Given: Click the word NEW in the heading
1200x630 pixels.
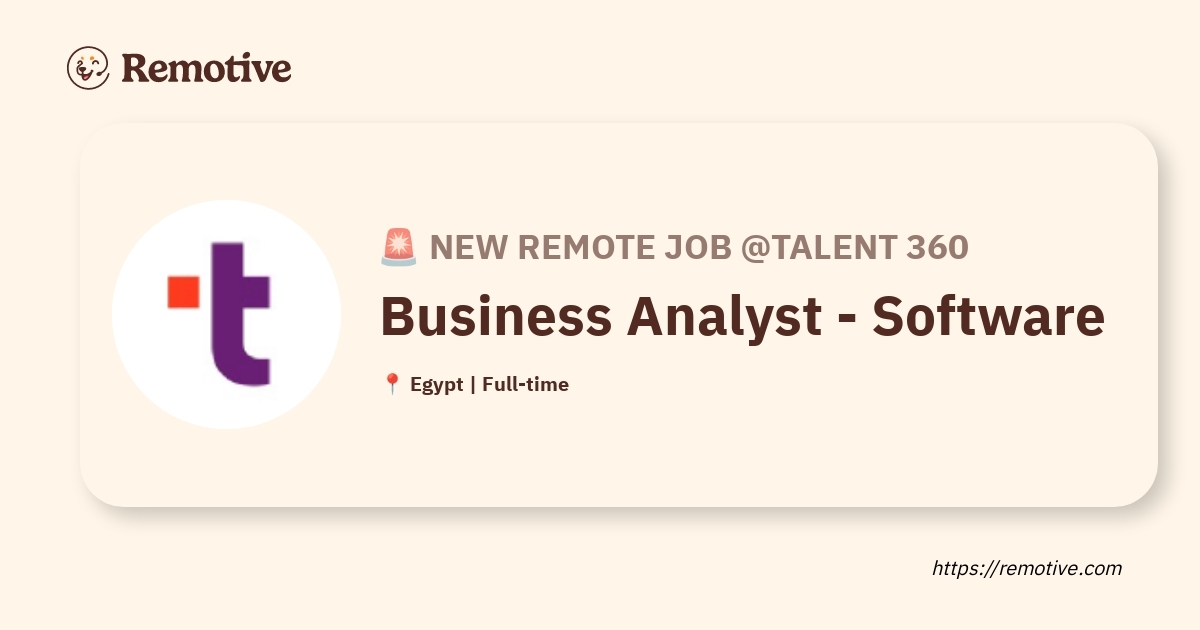Looking at the screenshot, I should (464, 247).
